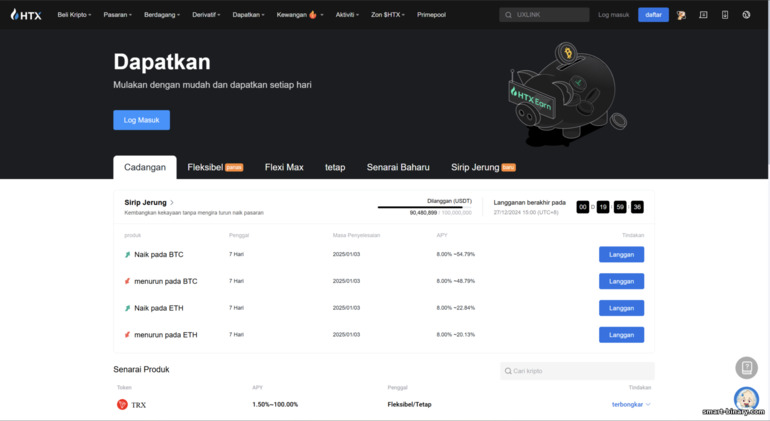Click the fire icon beside Kewangan
770x421 pixels.
313,15
